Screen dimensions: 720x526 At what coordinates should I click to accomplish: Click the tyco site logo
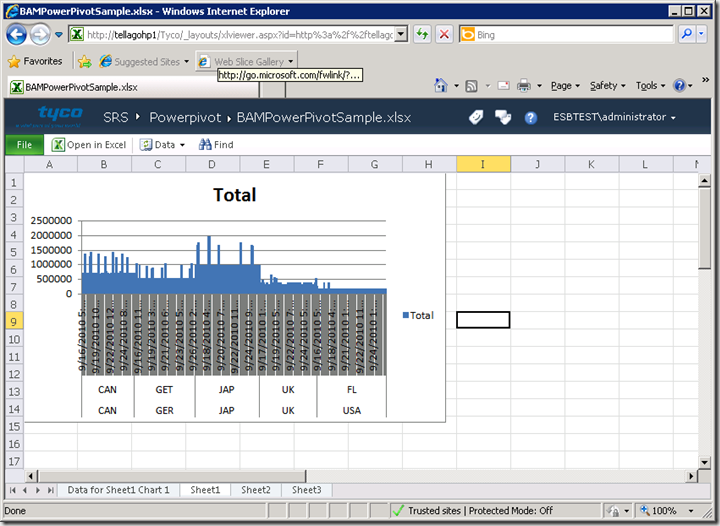pos(49,116)
